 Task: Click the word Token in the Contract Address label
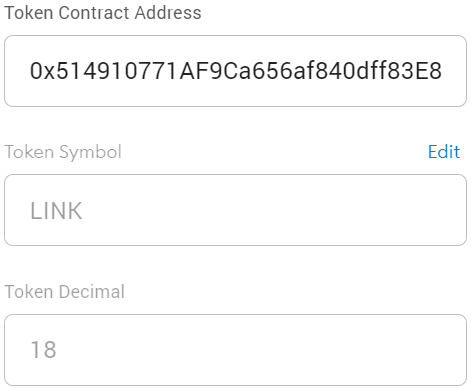(29, 13)
